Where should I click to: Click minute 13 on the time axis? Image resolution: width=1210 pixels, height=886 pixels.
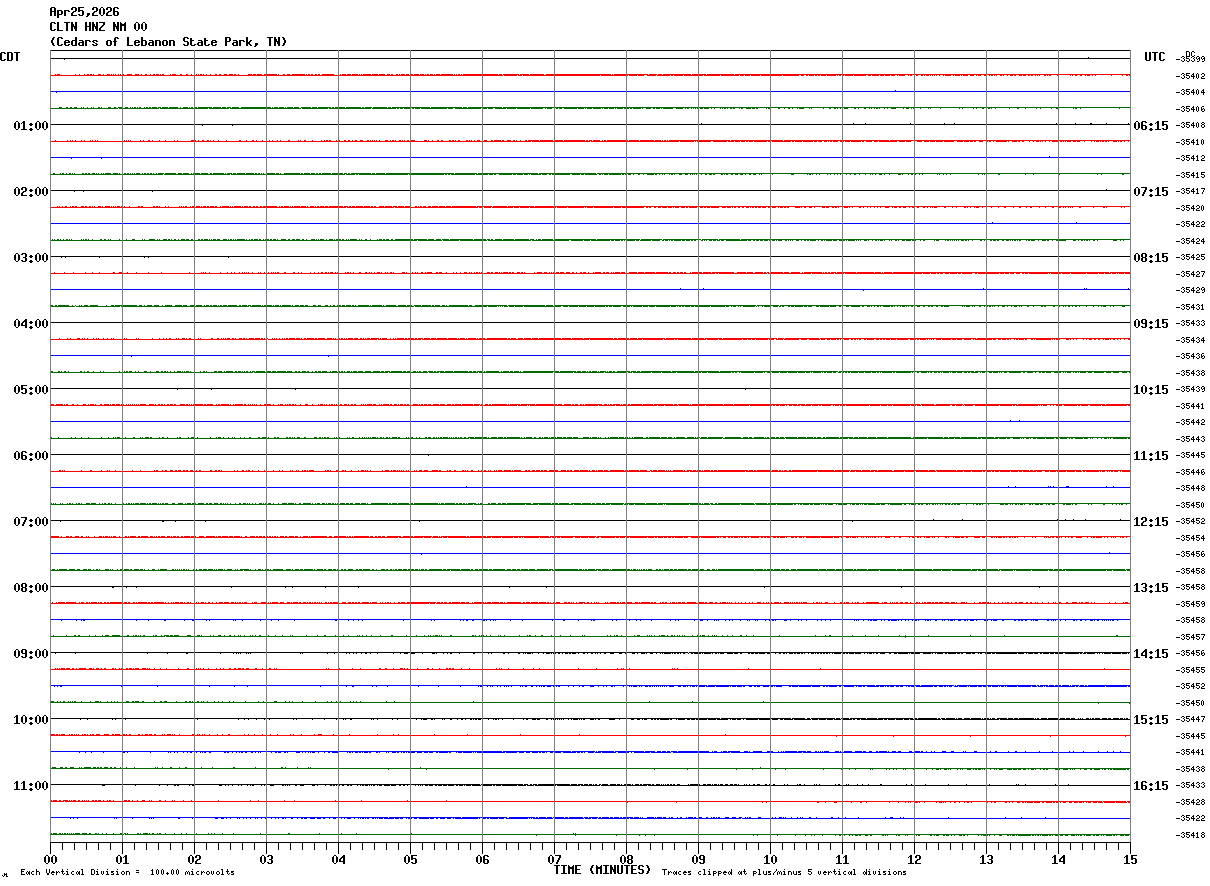click(x=986, y=859)
